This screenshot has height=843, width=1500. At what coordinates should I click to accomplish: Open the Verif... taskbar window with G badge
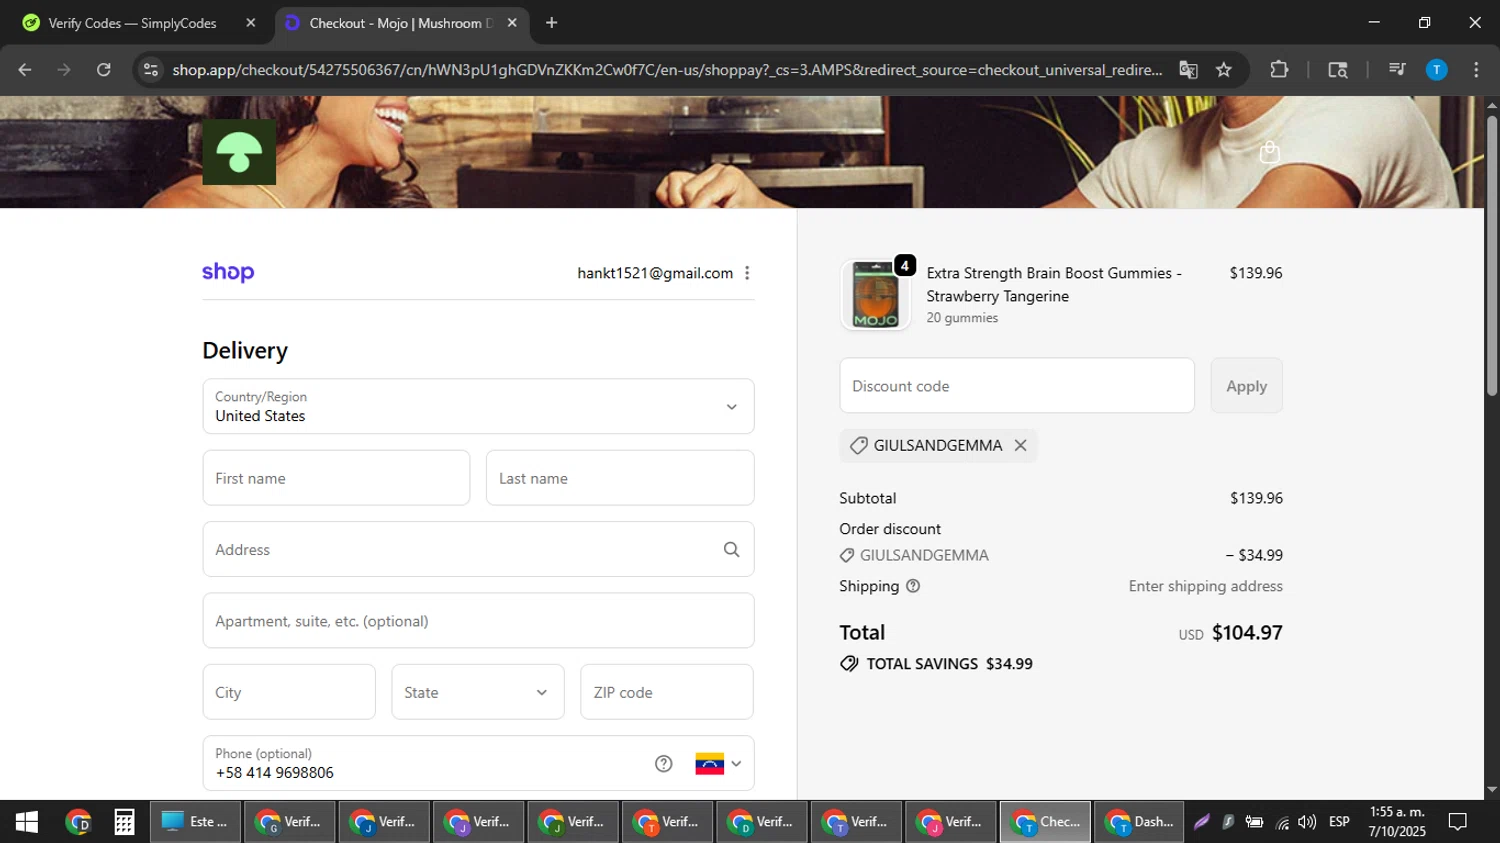pyautogui.click(x=290, y=822)
